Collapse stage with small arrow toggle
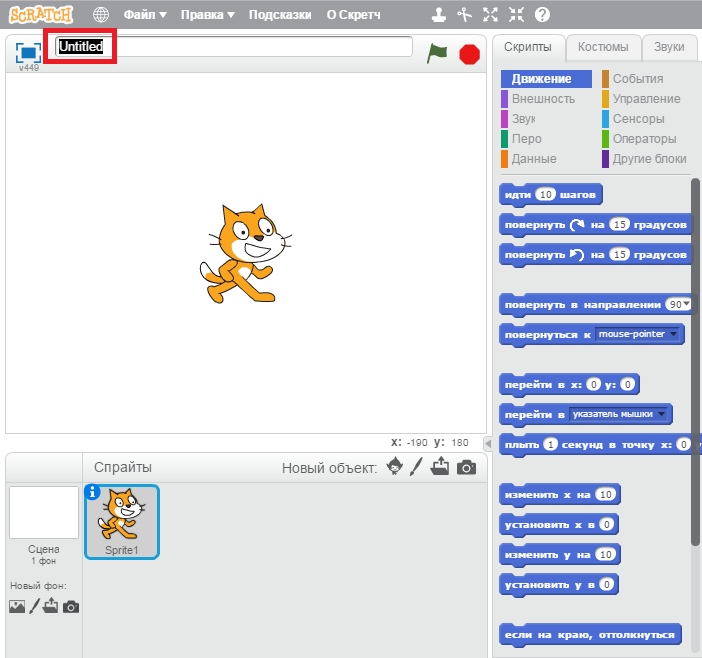This screenshot has height=658, width=702. (x=488, y=444)
